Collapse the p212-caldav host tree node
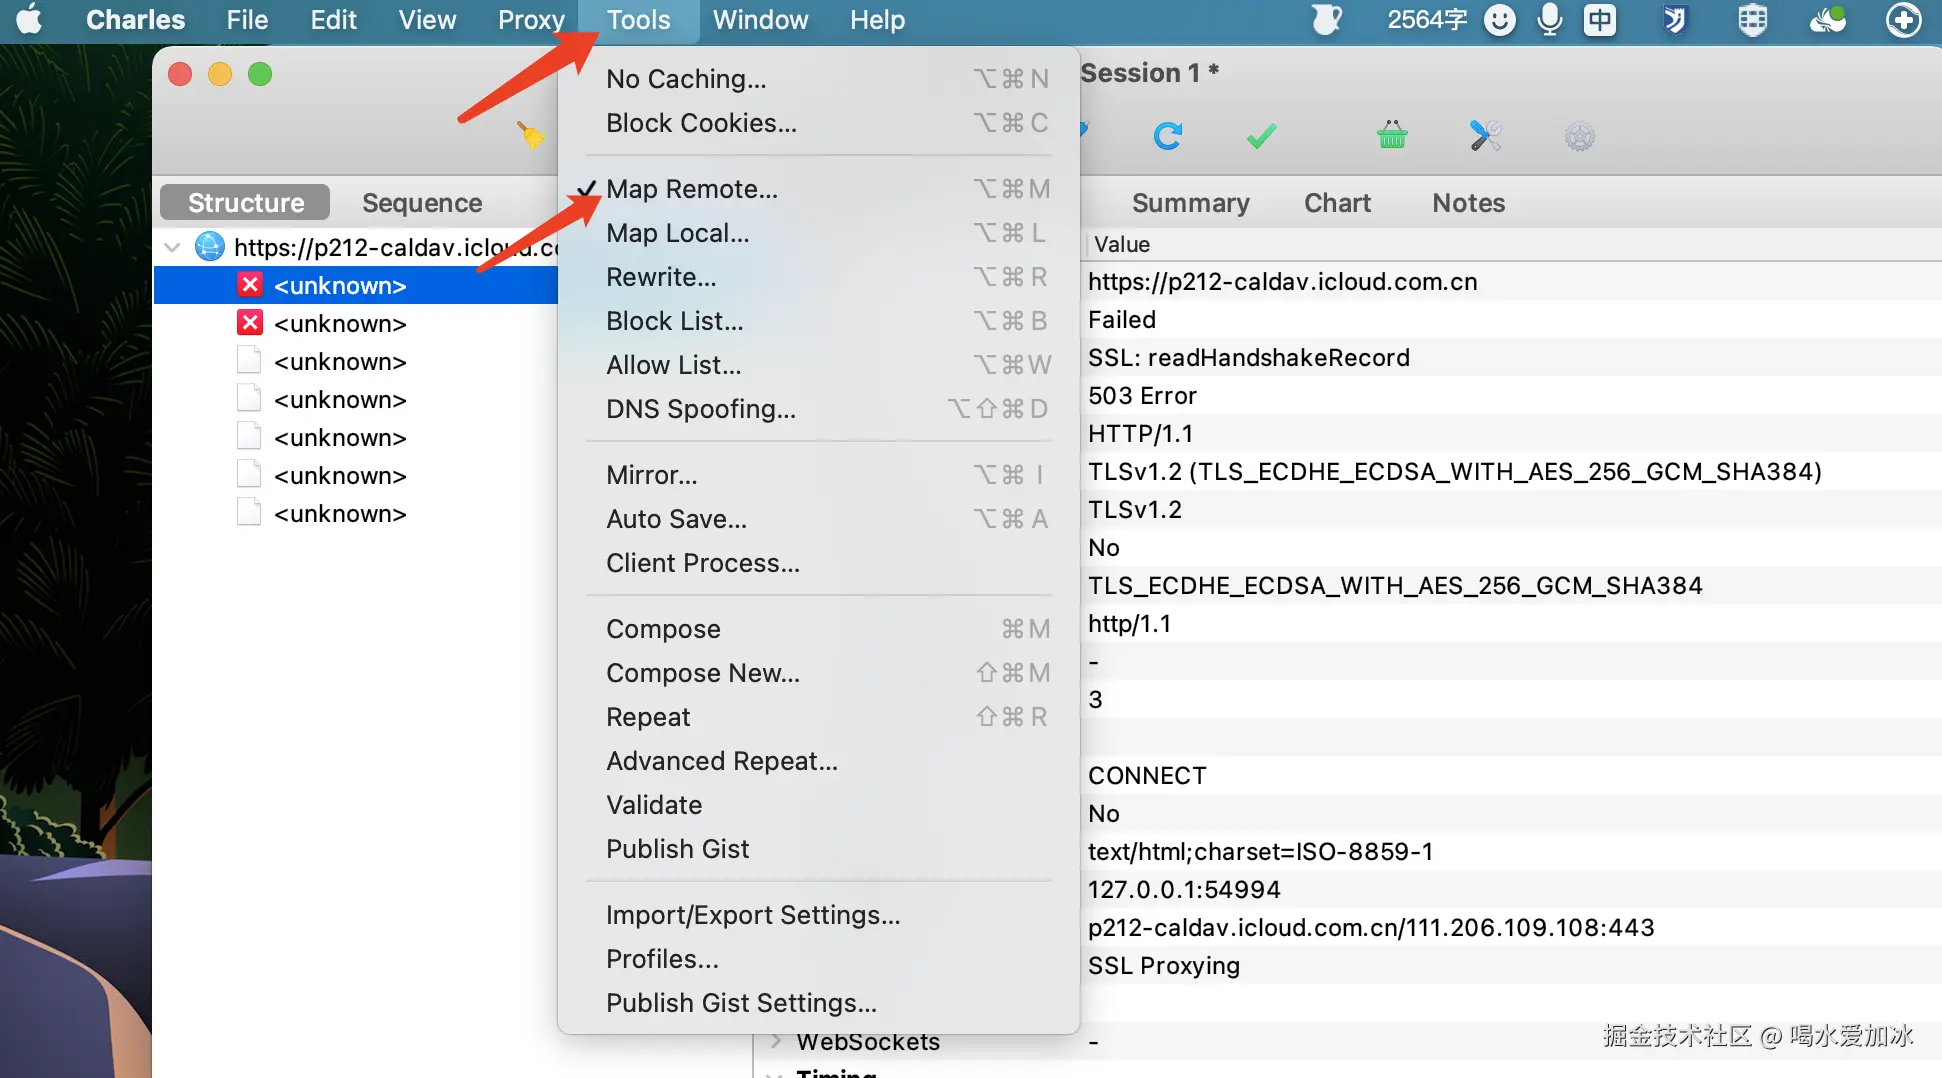The image size is (1942, 1078). pos(172,247)
